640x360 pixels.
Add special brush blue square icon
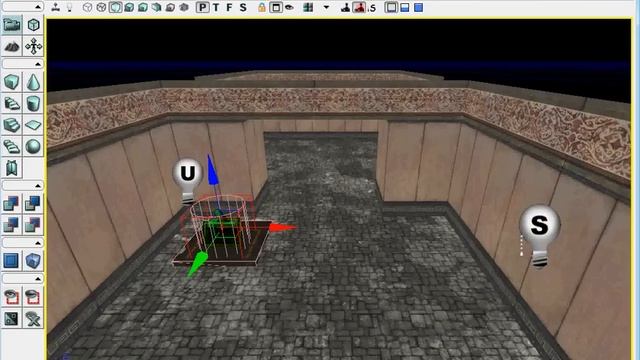click(x=11, y=260)
